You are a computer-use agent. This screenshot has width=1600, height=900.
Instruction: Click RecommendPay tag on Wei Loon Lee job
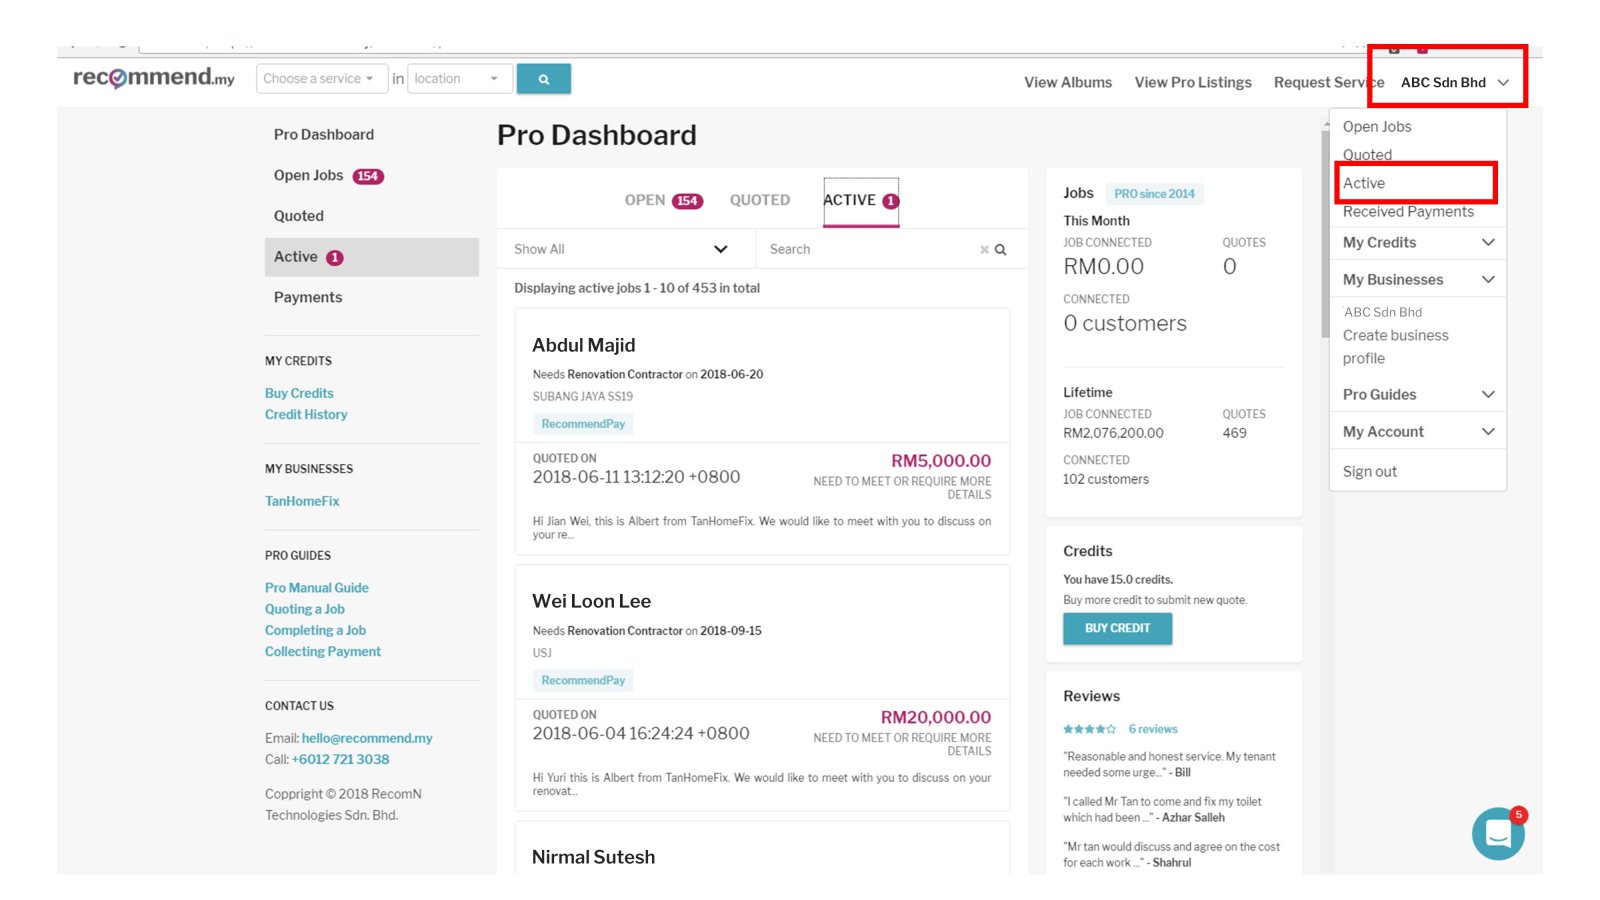coord(583,681)
